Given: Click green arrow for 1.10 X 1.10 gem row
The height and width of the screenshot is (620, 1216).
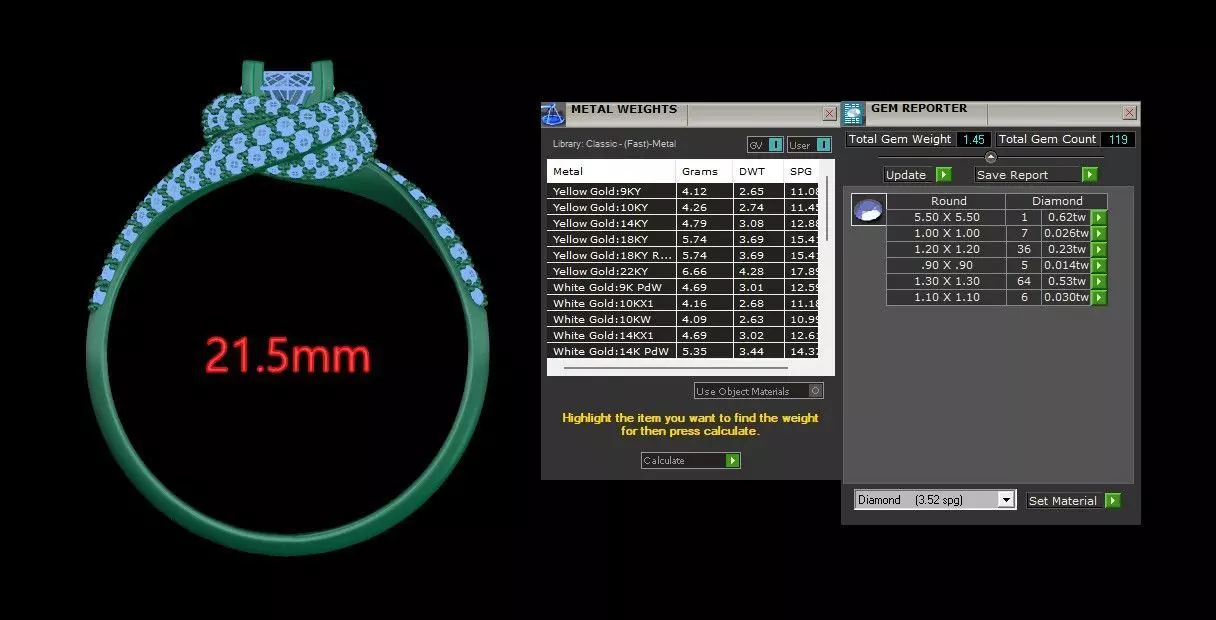Looking at the screenshot, I should [1099, 297].
